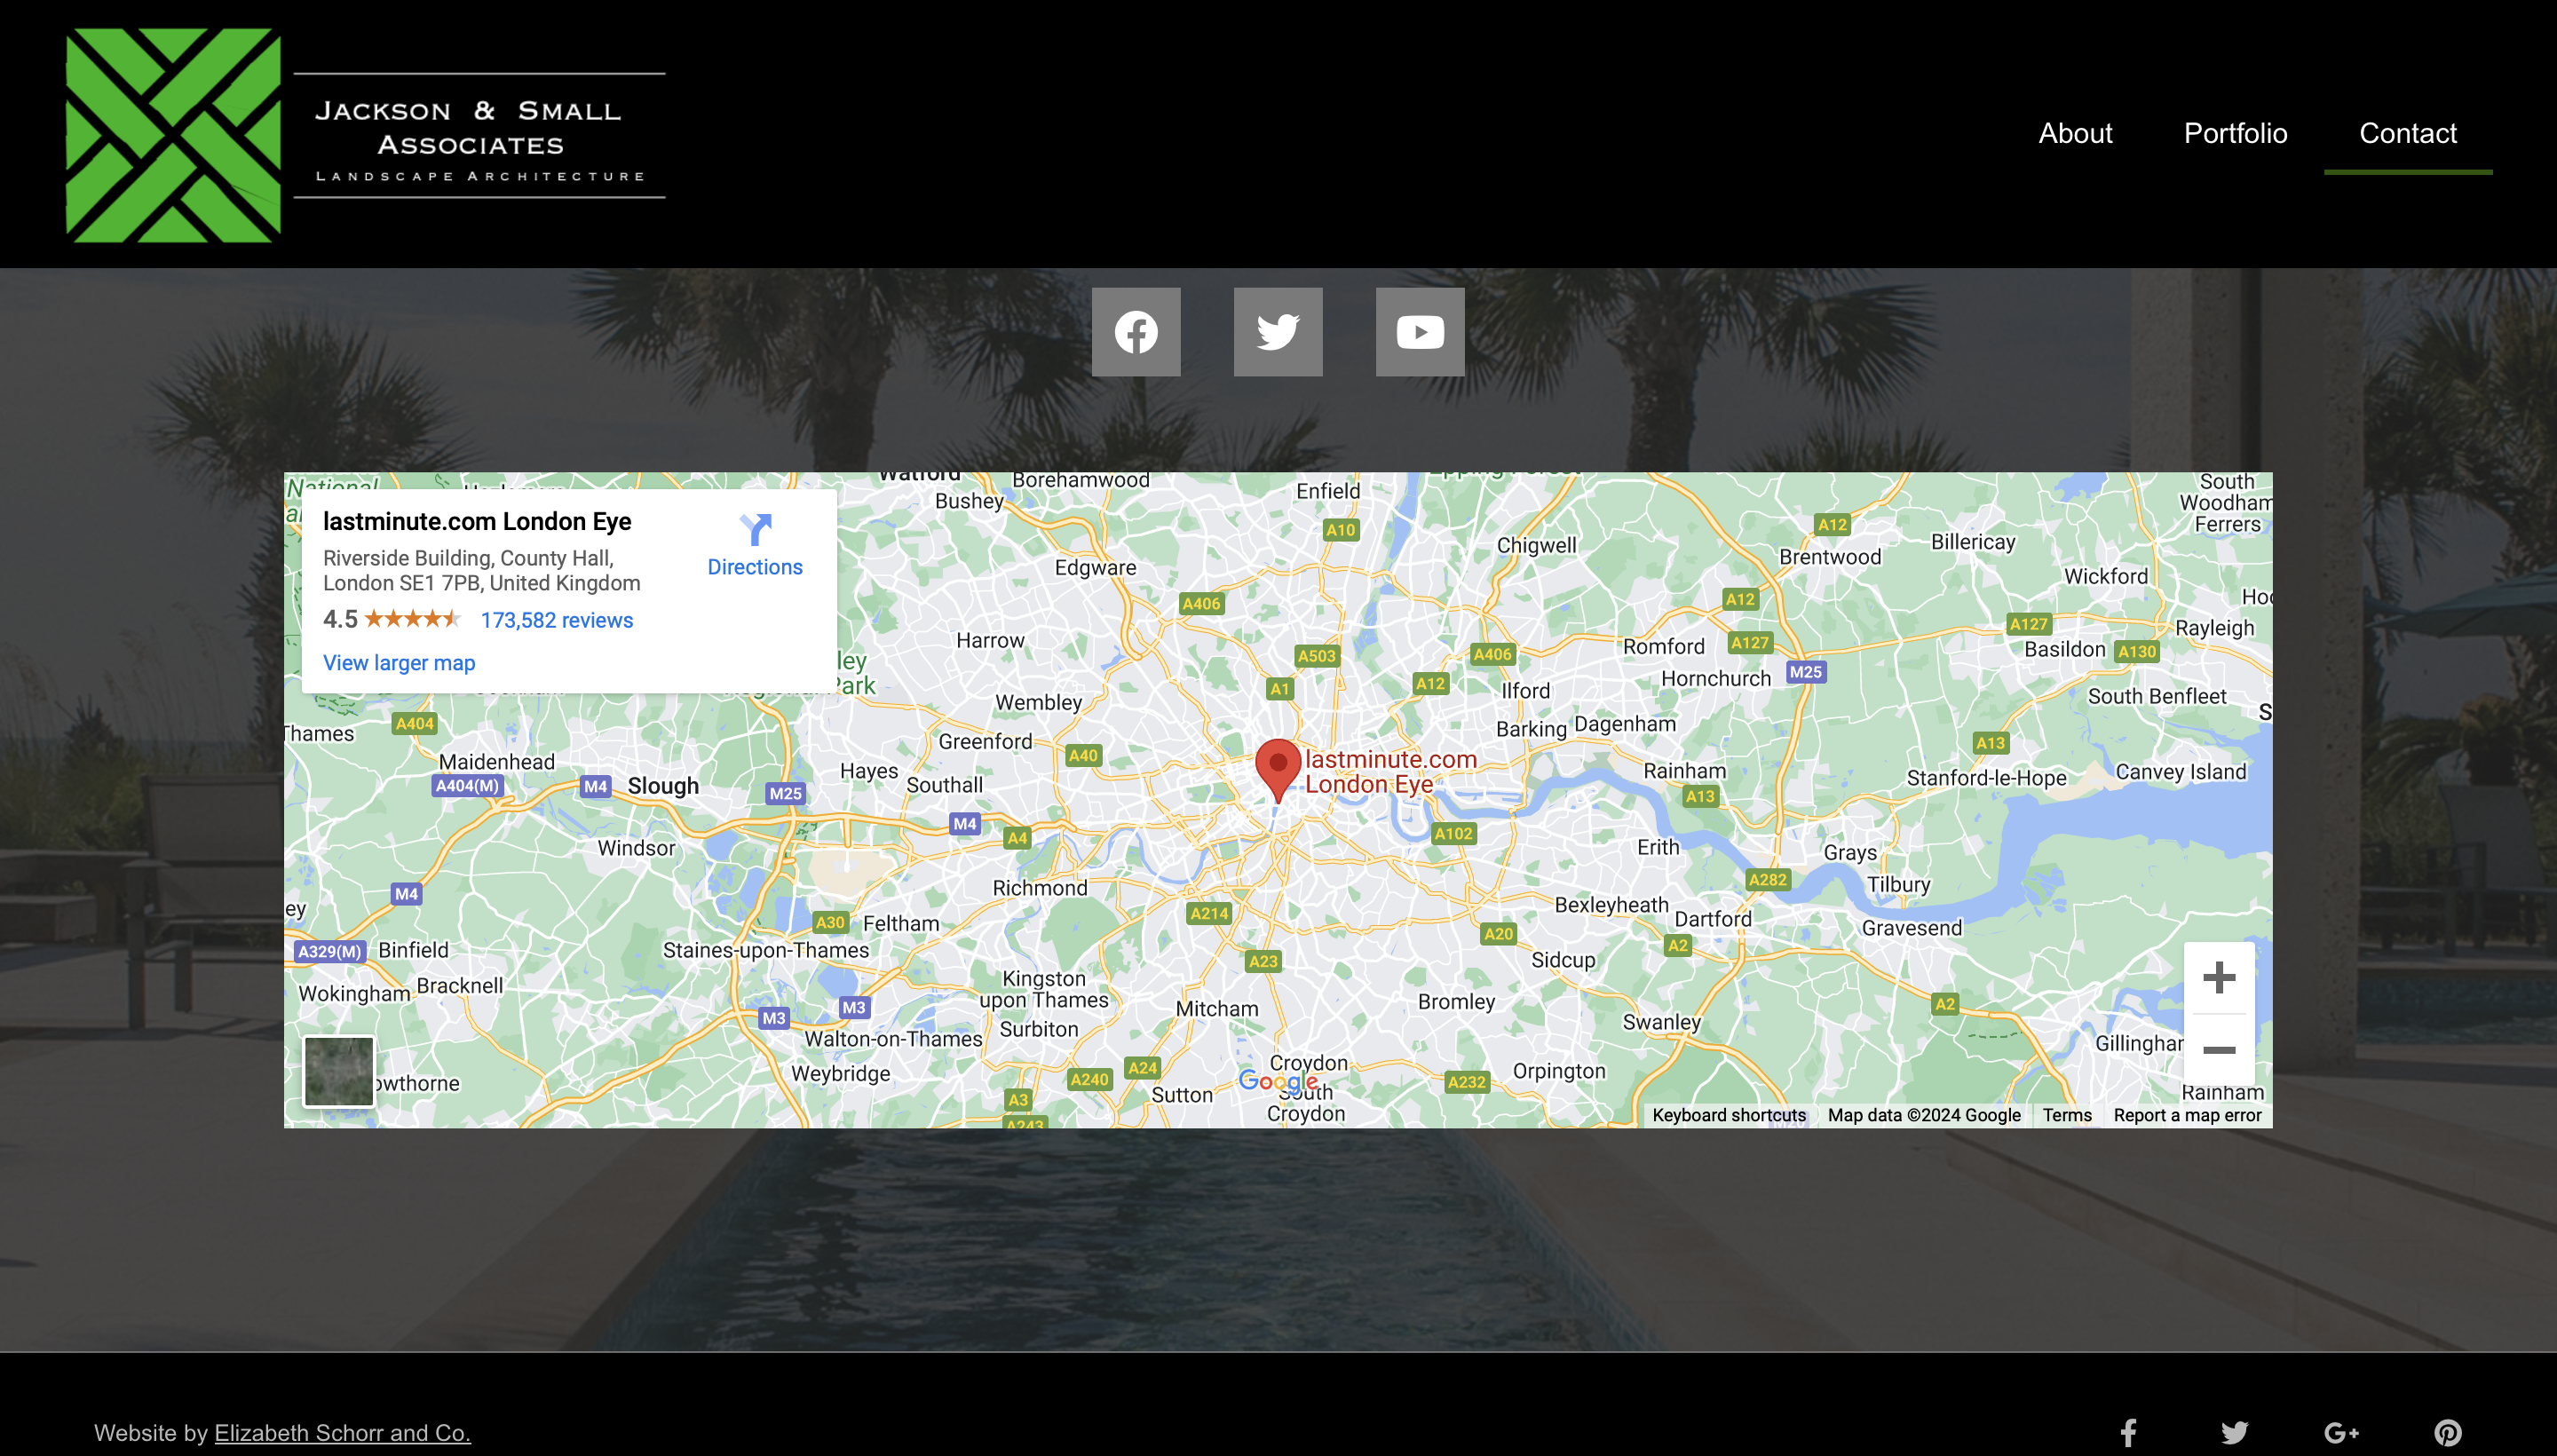Screen dimensions: 2557x1456
Task: Click the View larger map button
Action: 397,662
